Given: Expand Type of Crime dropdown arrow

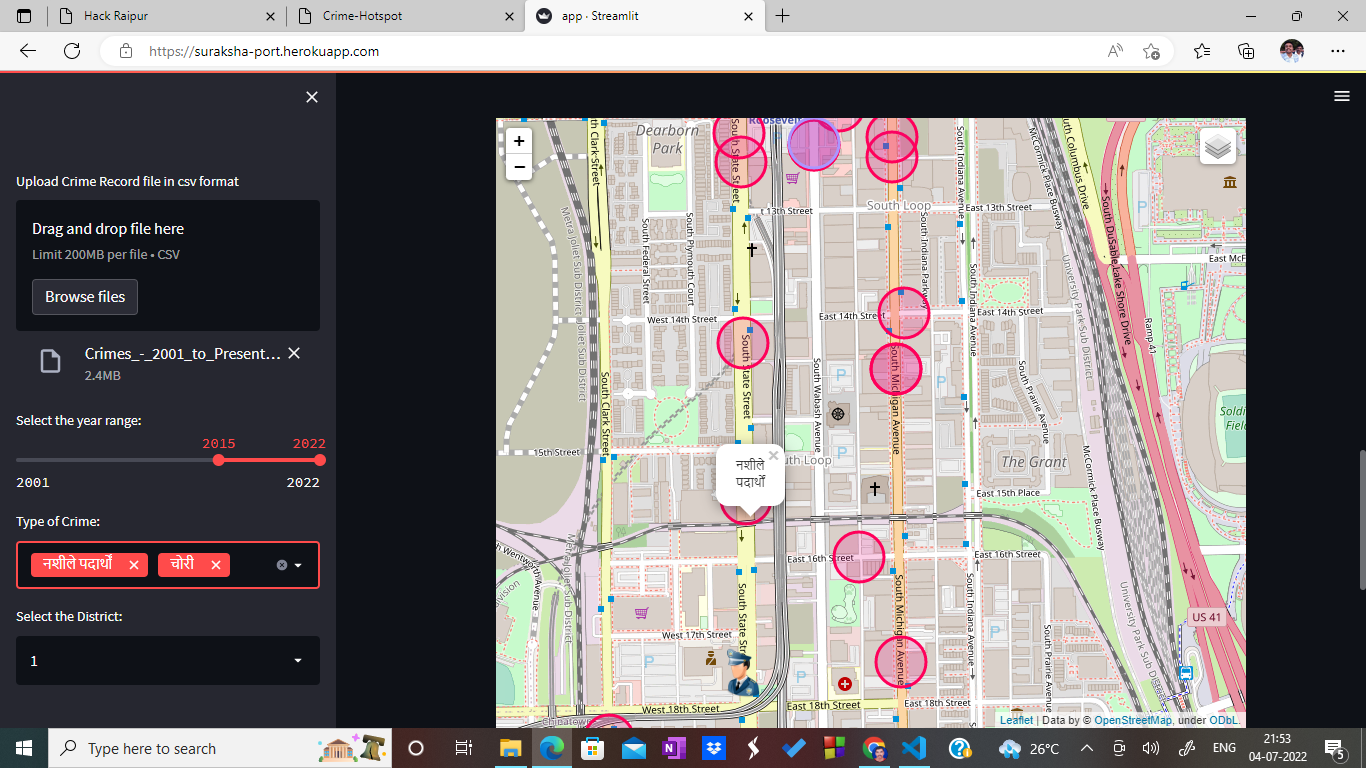Looking at the screenshot, I should (298, 565).
